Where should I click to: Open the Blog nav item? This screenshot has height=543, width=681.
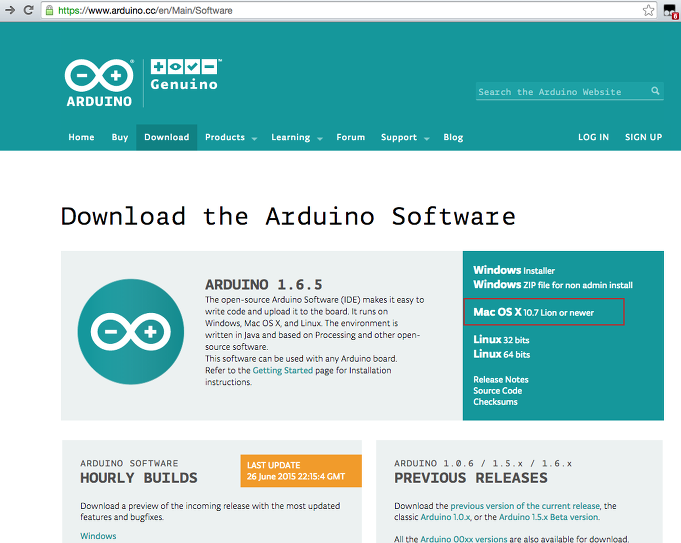tap(453, 137)
